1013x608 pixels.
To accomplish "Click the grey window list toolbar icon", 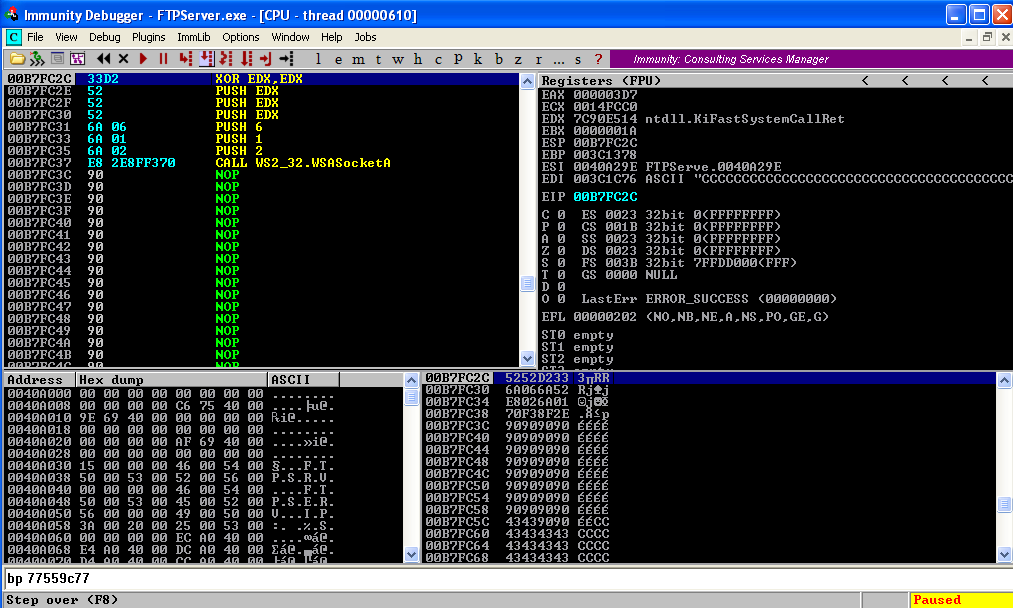I will (57, 59).
